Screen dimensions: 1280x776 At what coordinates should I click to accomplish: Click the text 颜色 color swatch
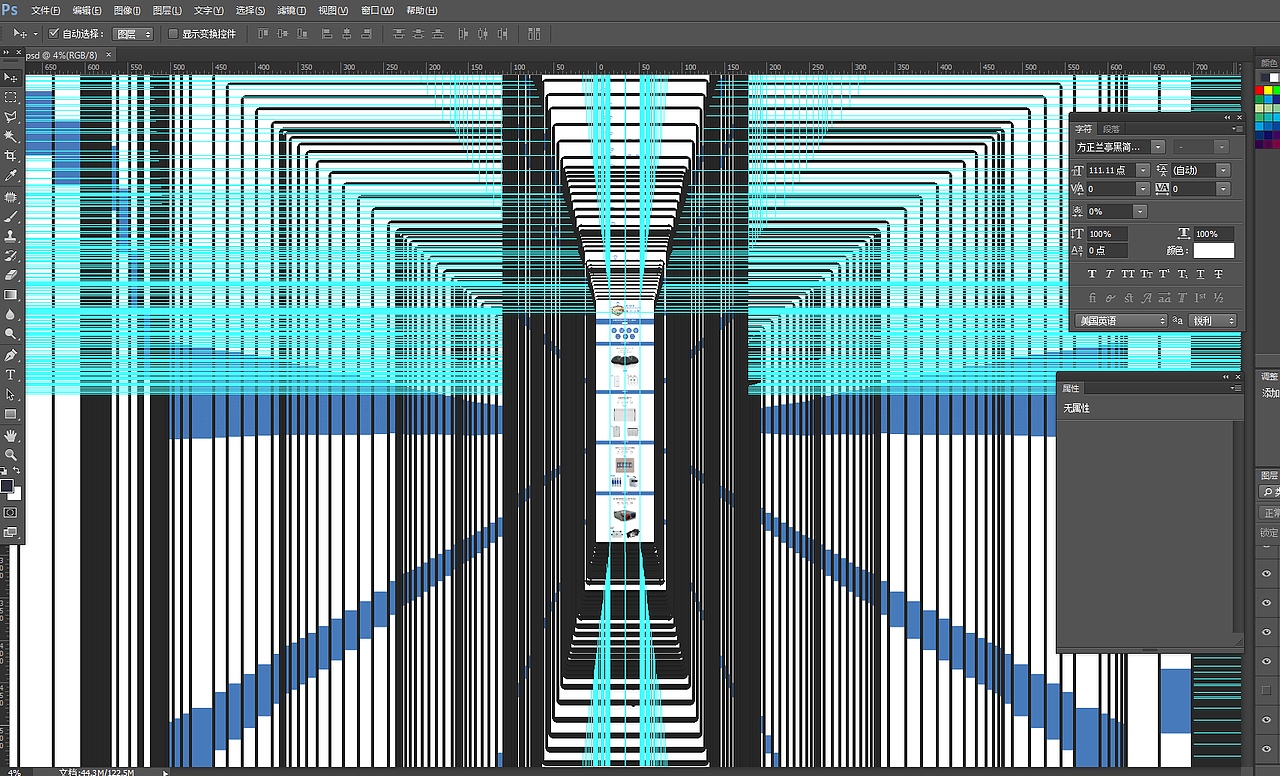pos(1214,250)
